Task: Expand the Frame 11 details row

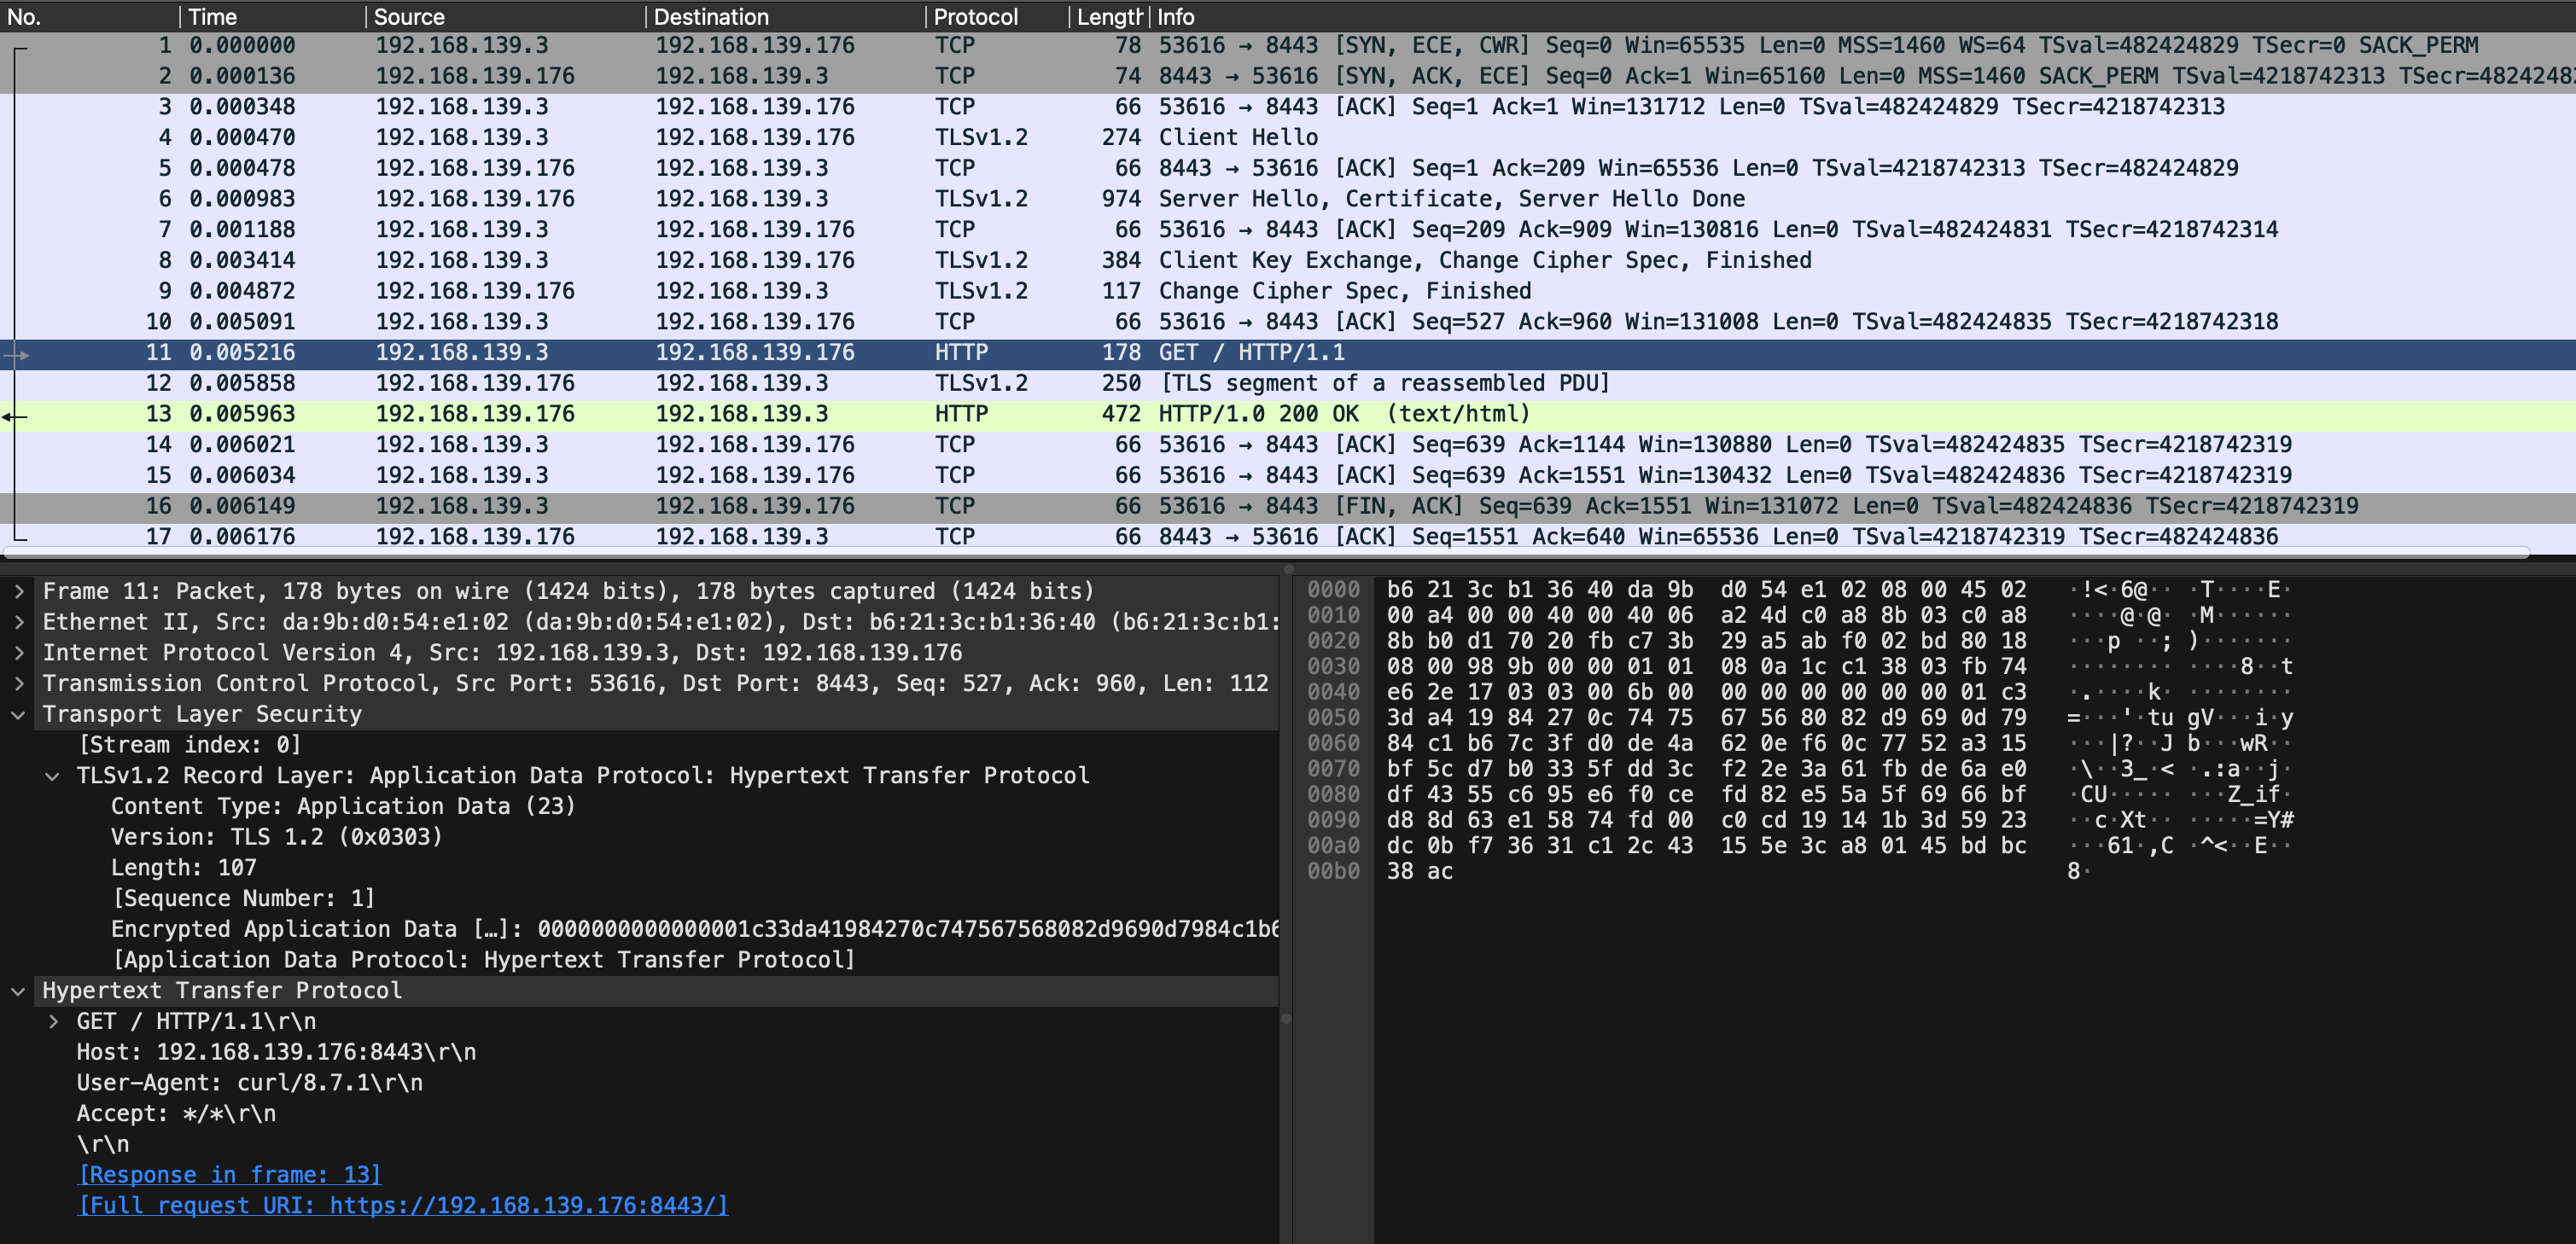Action: pyautogui.click(x=19, y=591)
